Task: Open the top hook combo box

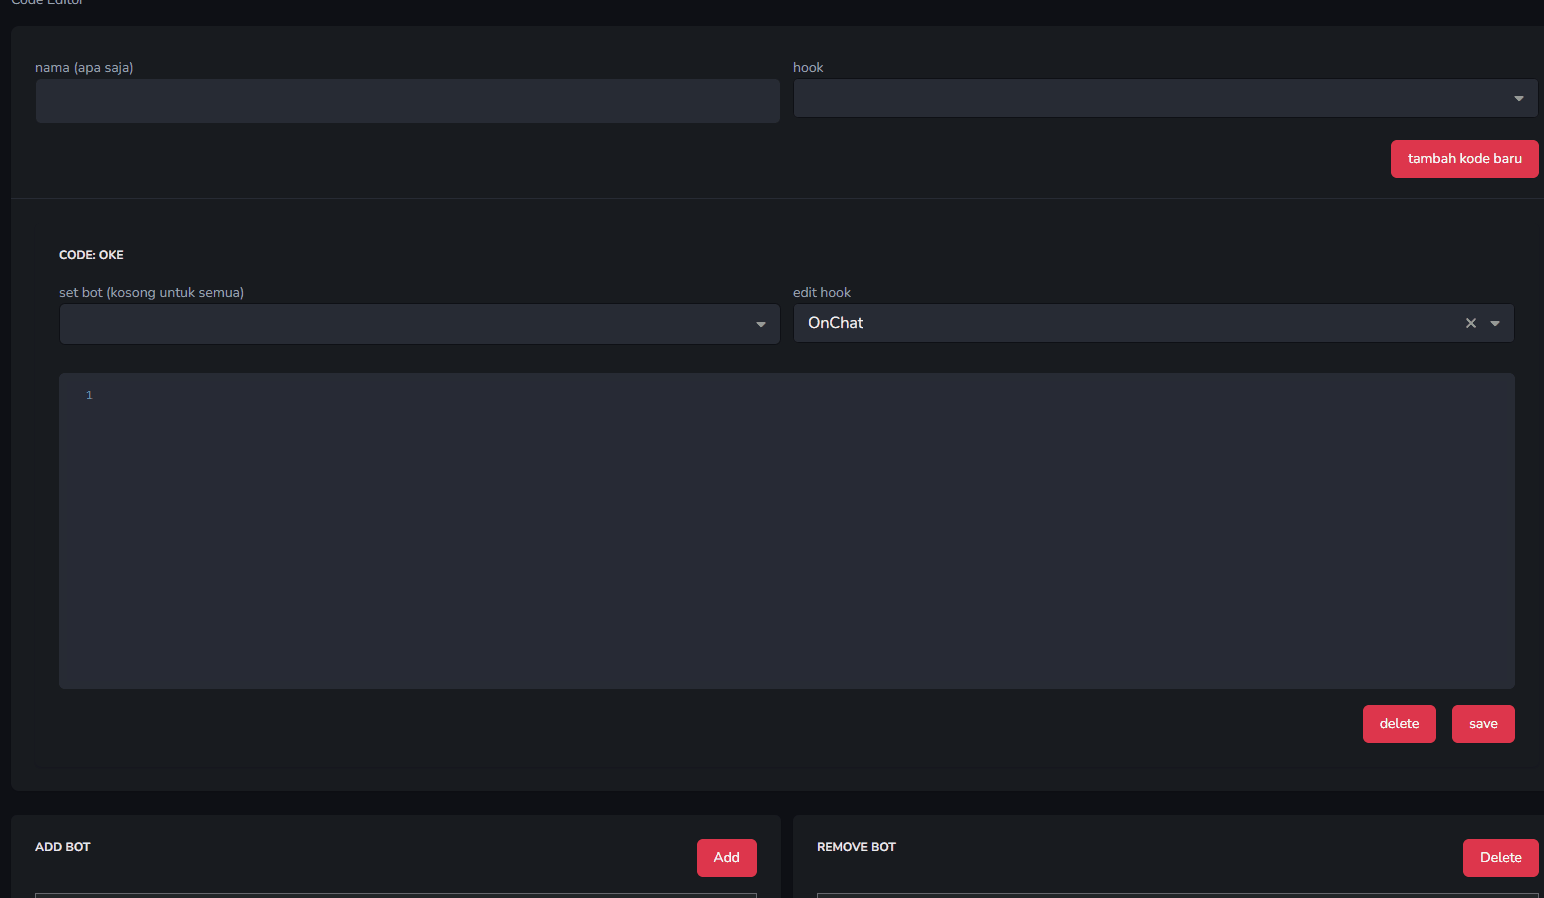Action: coord(1150,98)
